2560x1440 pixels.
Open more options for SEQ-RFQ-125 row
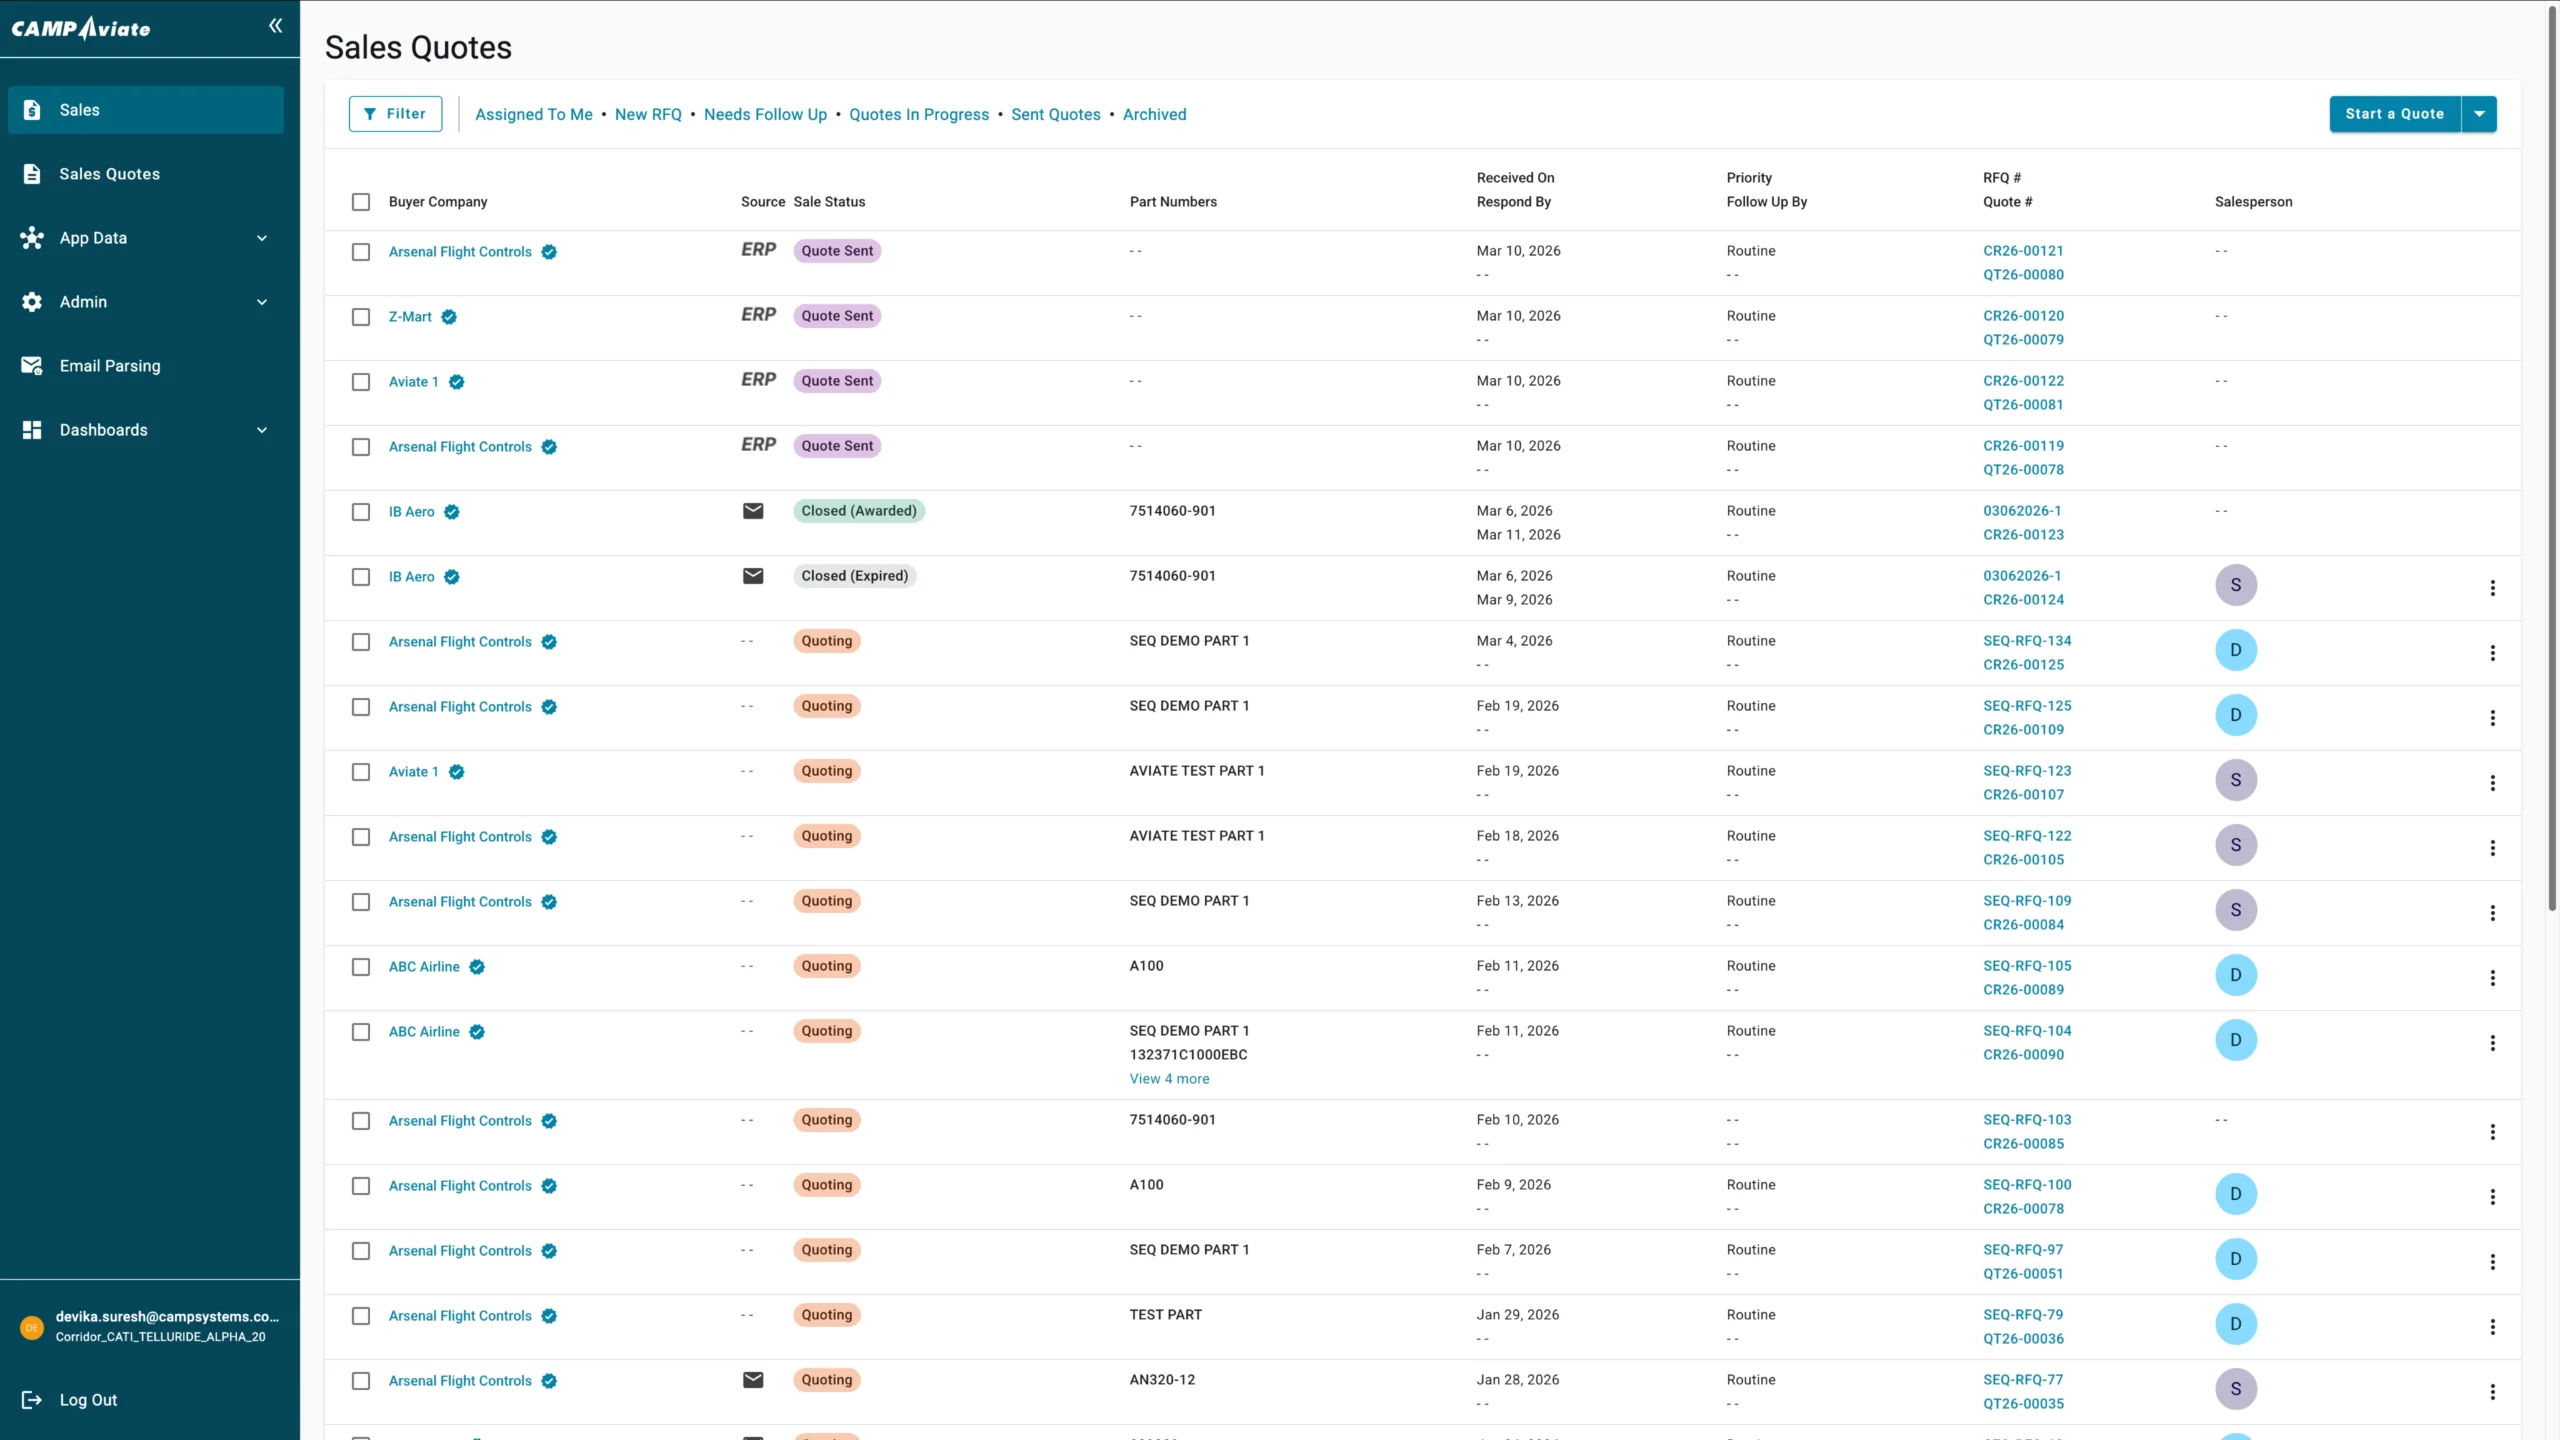[x=2492, y=718]
